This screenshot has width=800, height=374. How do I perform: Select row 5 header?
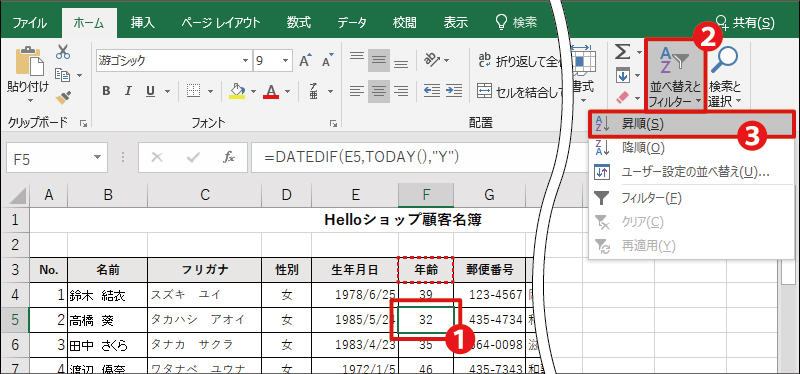(x=15, y=320)
